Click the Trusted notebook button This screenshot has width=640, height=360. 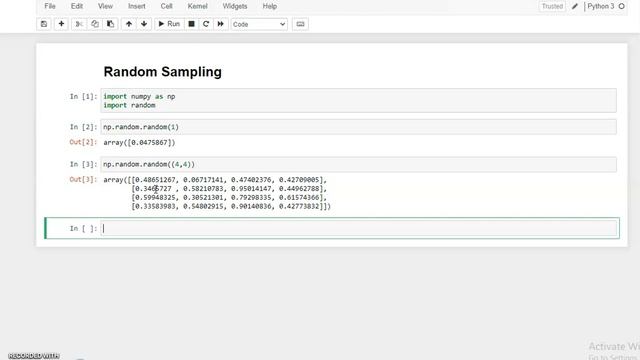(552, 6)
